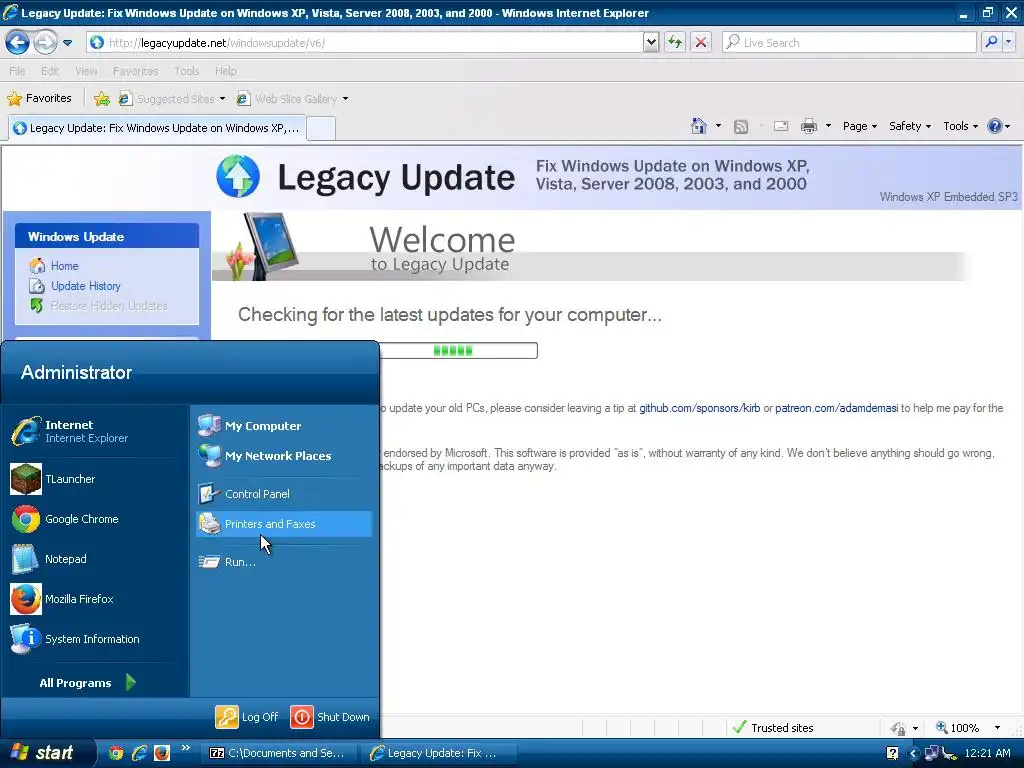The width and height of the screenshot is (1024, 768).
Task: Open the 100% zoom level control
Action: pos(968,728)
